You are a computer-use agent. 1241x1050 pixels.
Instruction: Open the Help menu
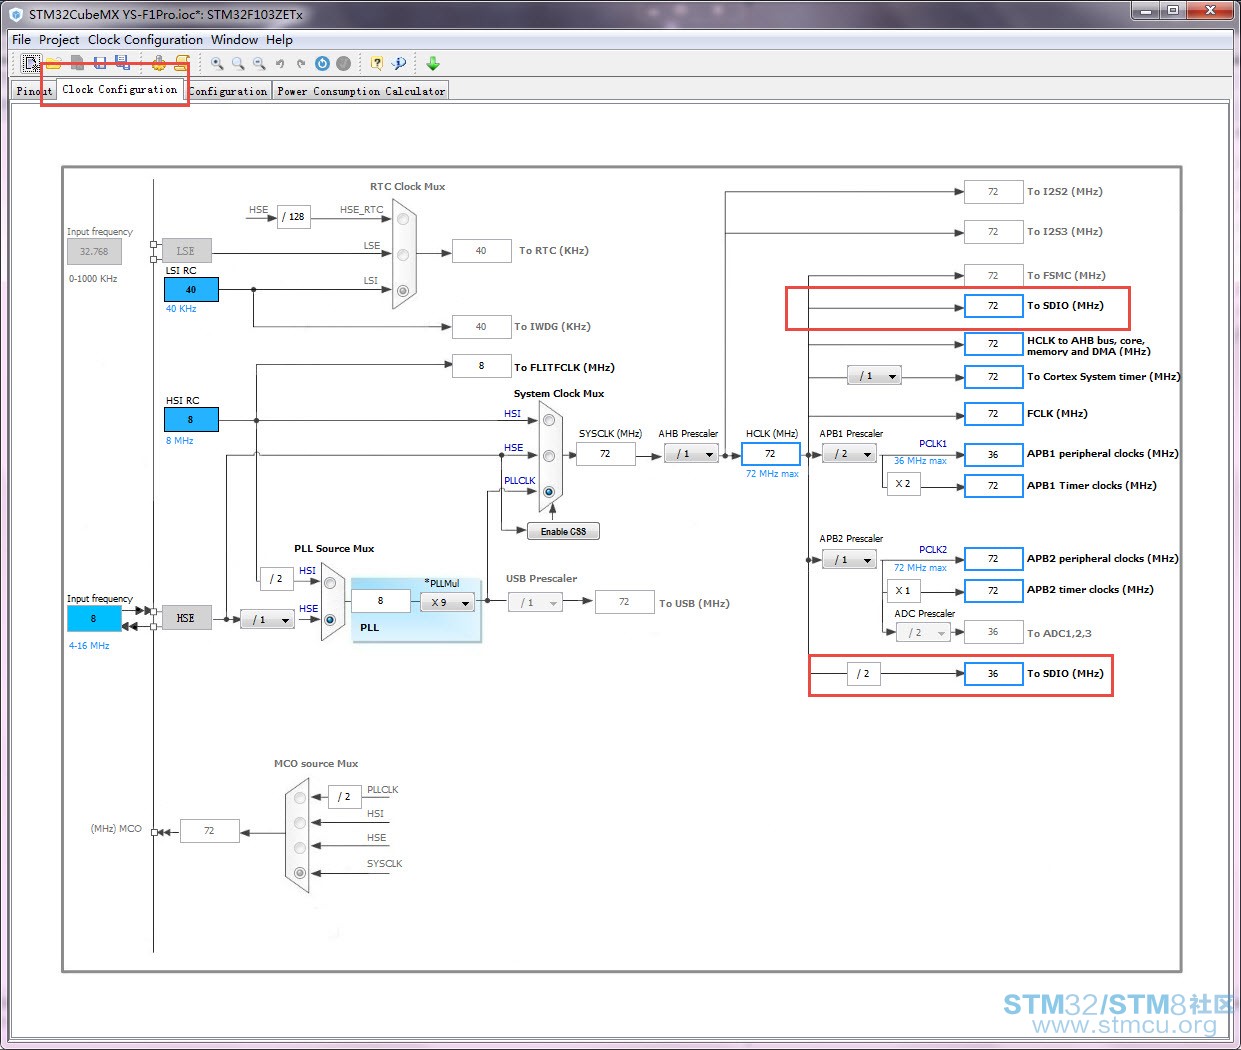click(x=279, y=40)
